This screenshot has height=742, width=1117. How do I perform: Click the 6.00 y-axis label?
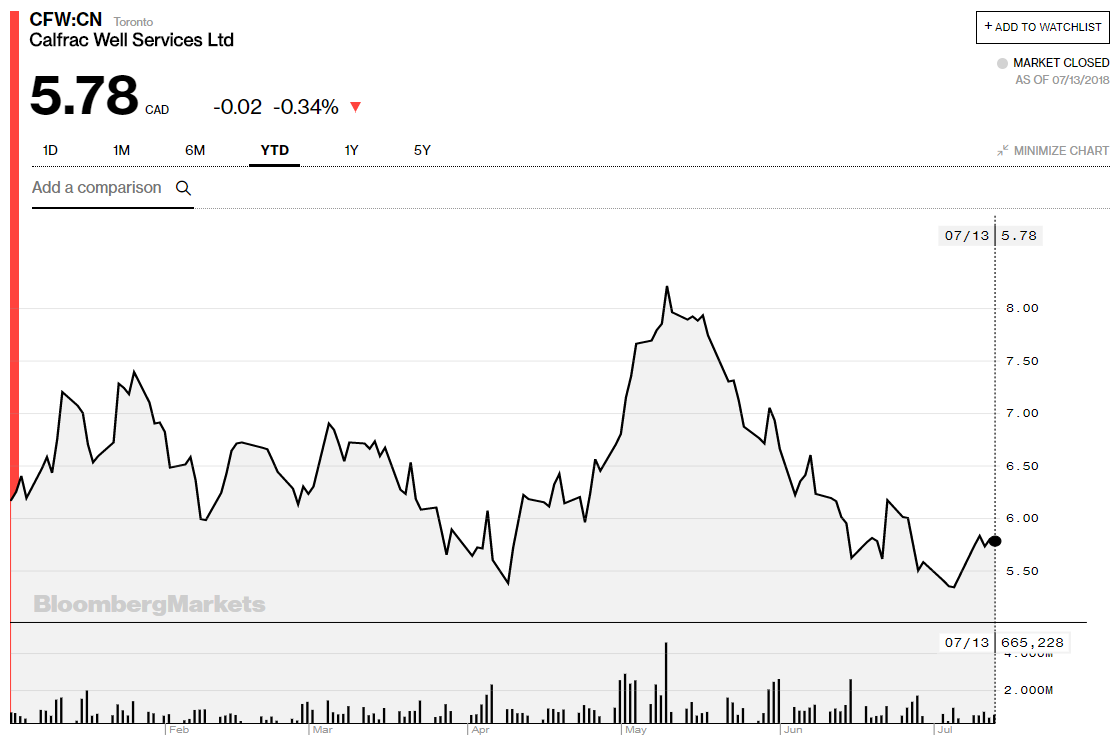[x=1022, y=518]
